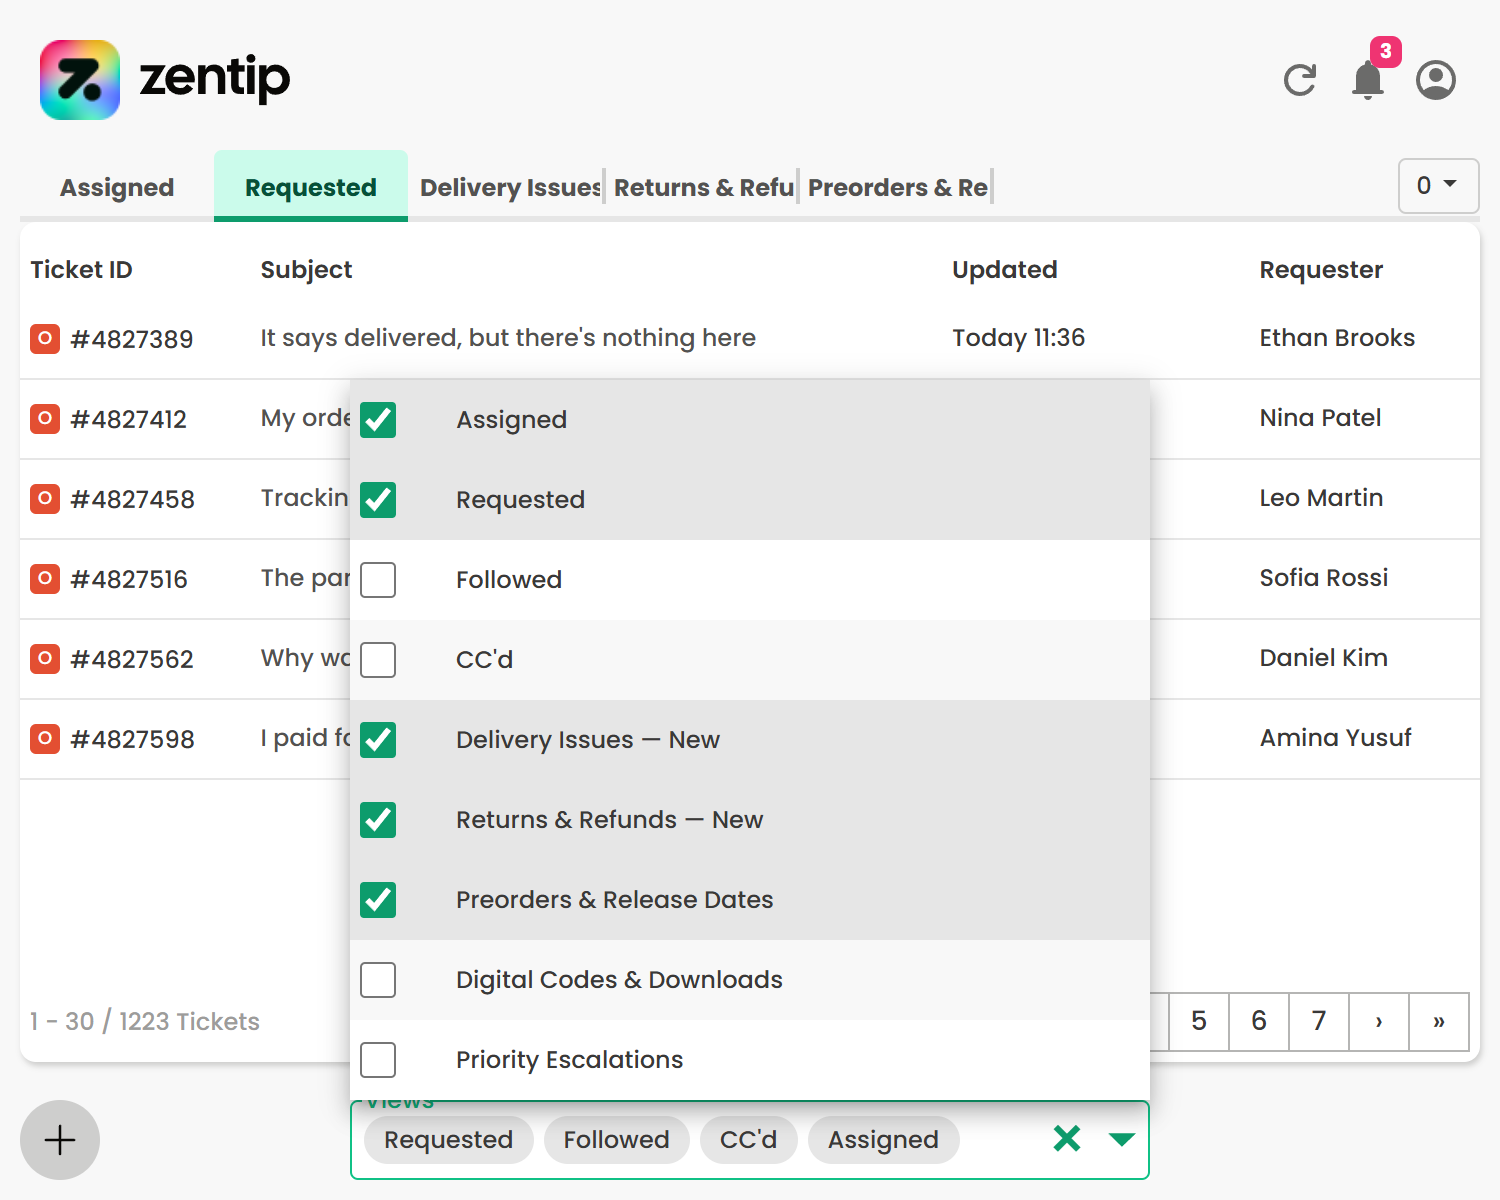Check the Followed view checkbox
This screenshot has width=1500, height=1200.
[x=378, y=580]
